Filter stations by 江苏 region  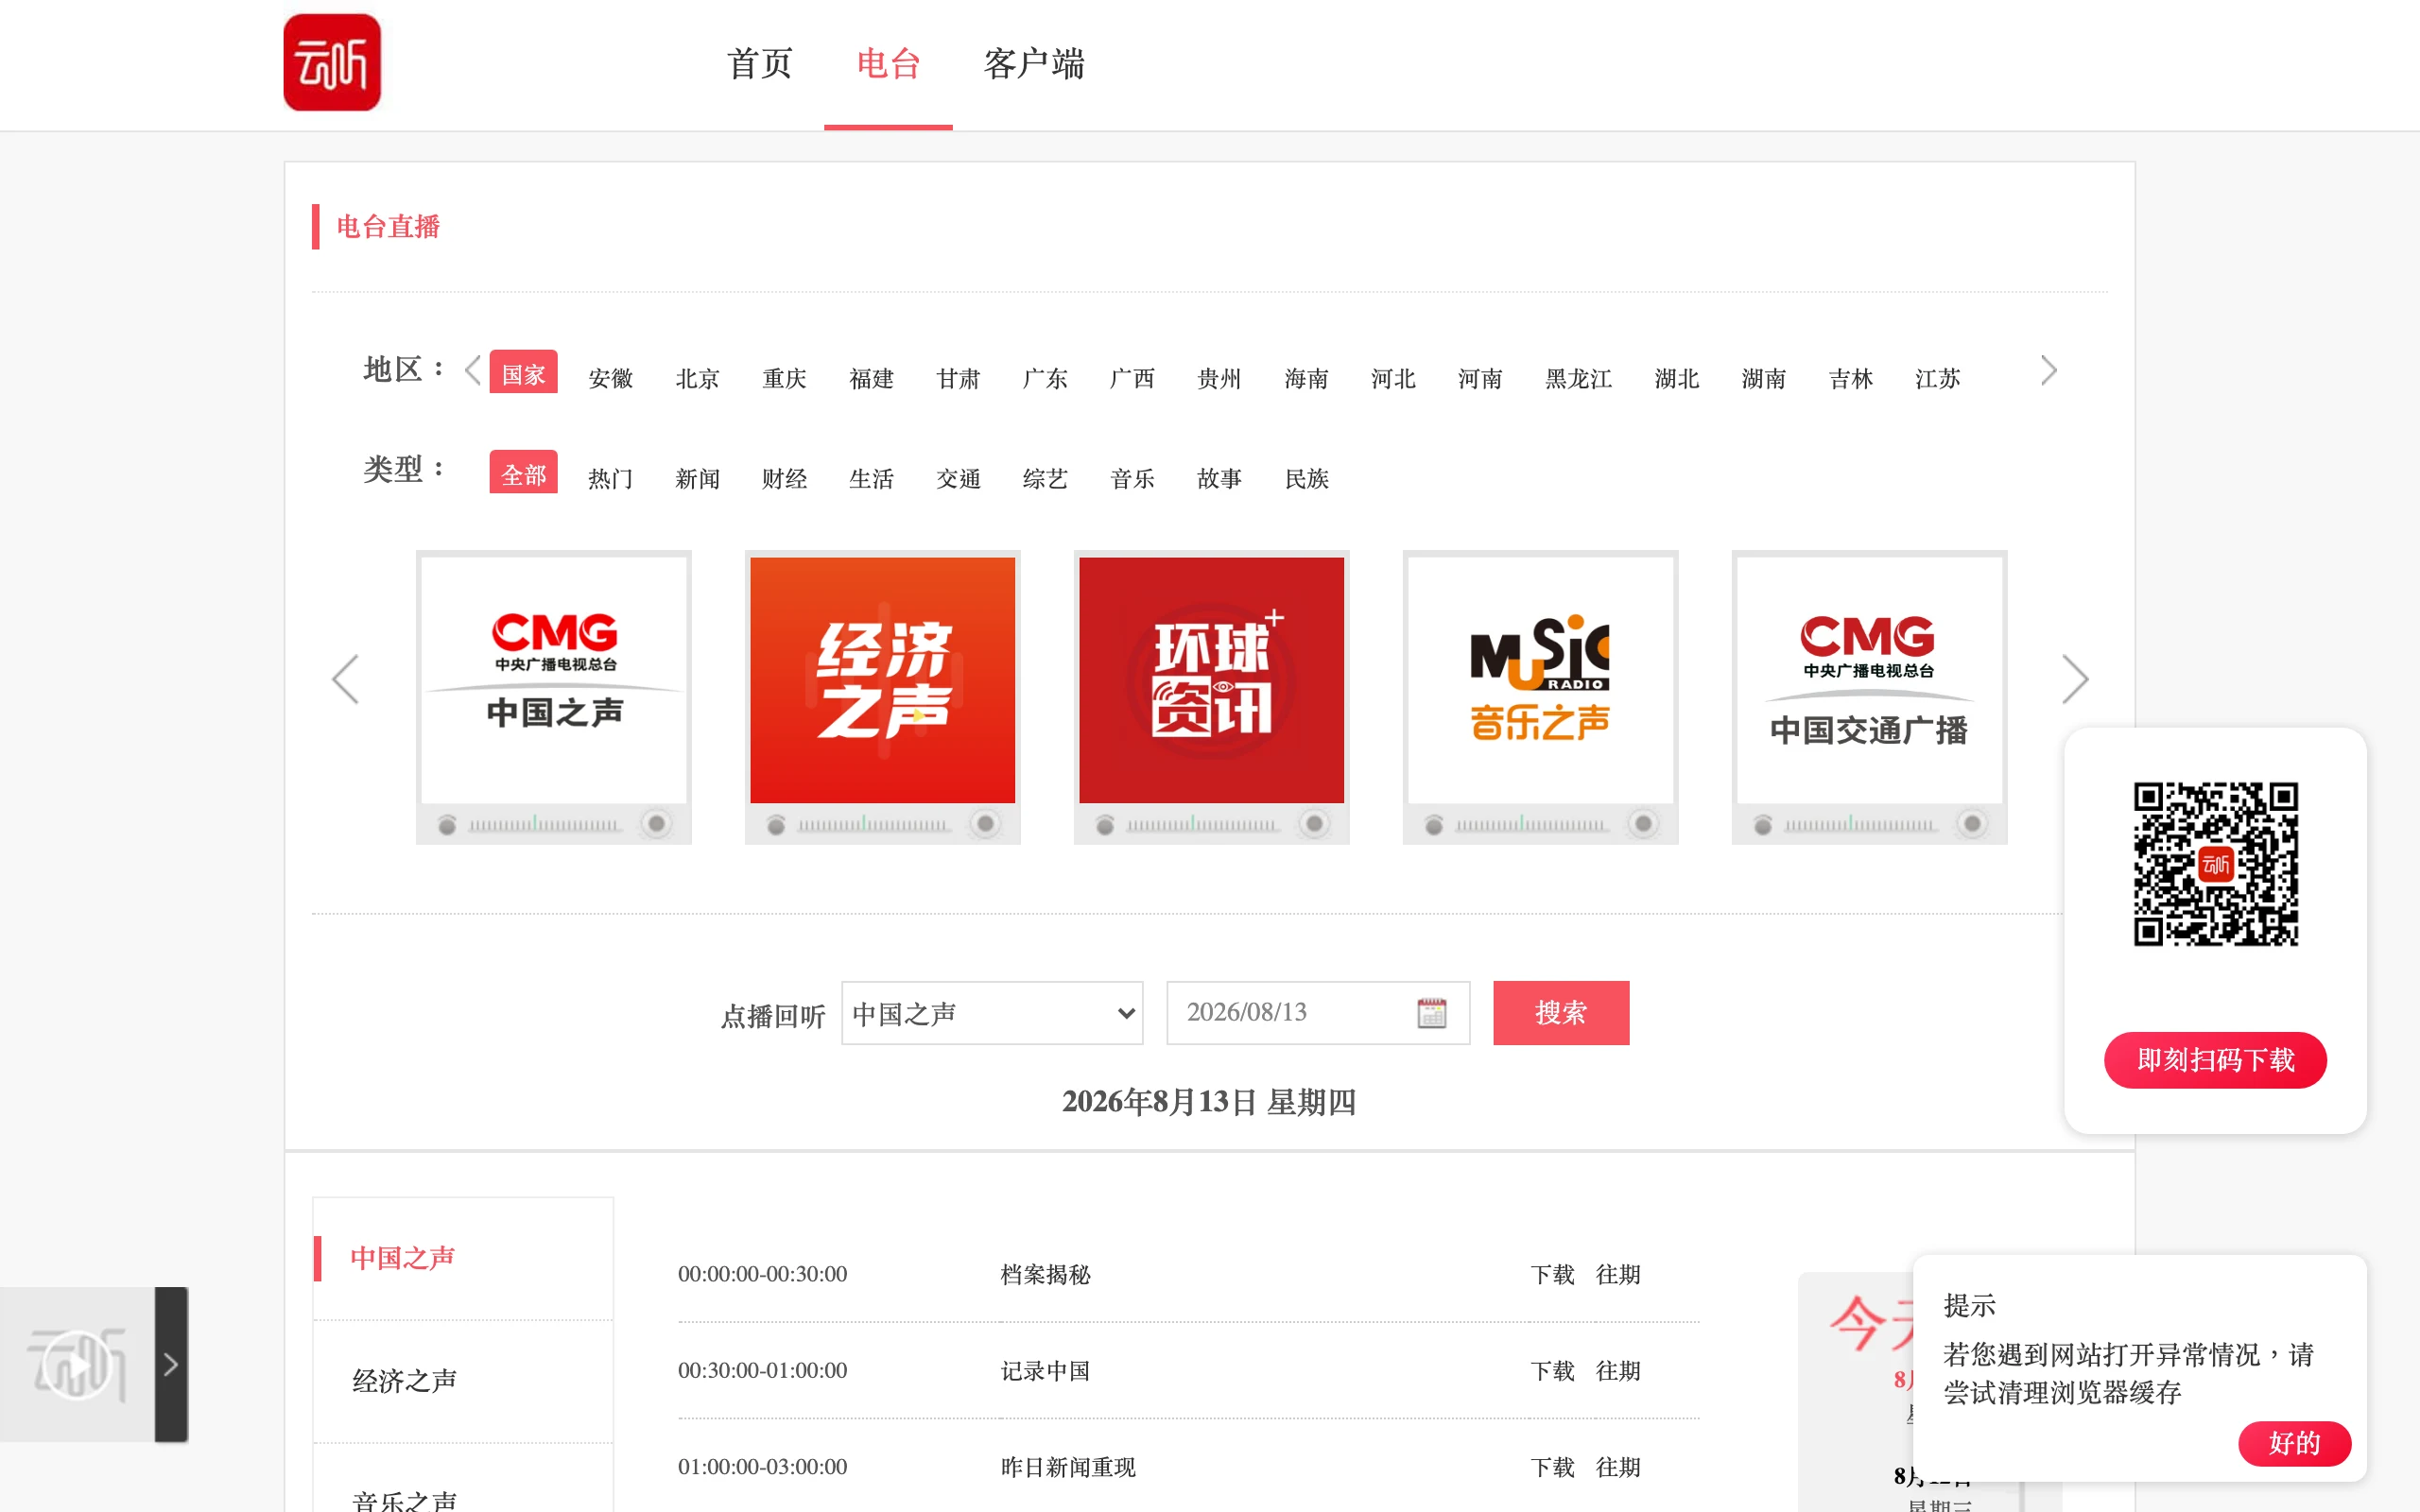[x=1938, y=378]
